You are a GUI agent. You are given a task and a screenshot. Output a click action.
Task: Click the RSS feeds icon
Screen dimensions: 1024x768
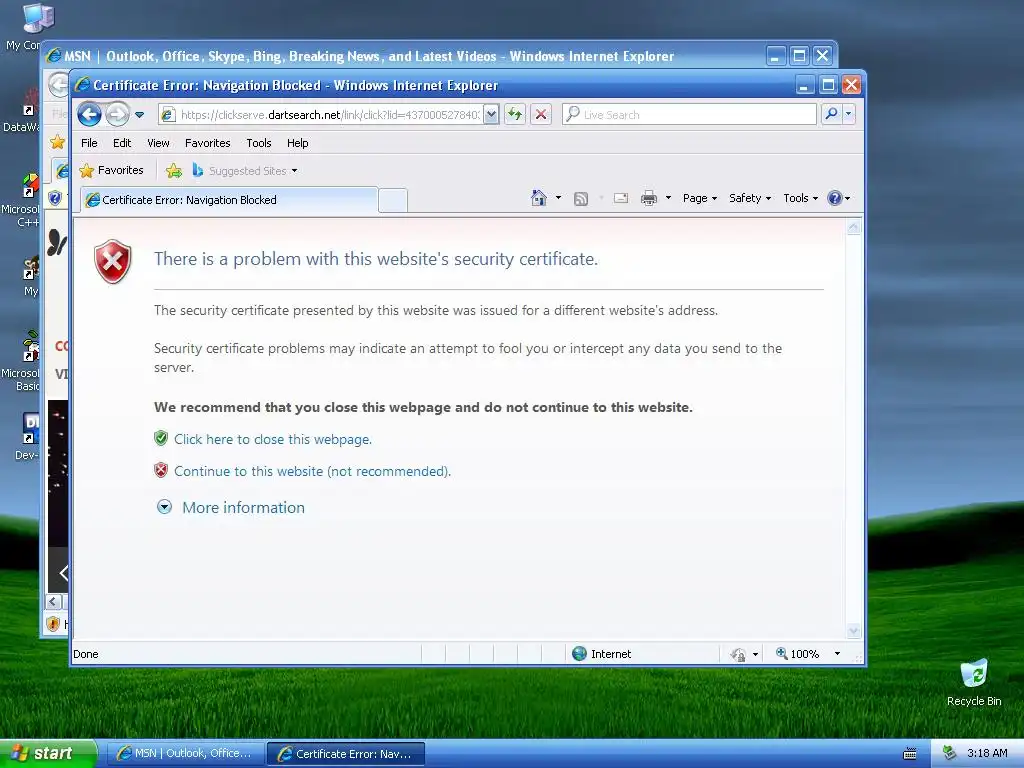point(581,199)
